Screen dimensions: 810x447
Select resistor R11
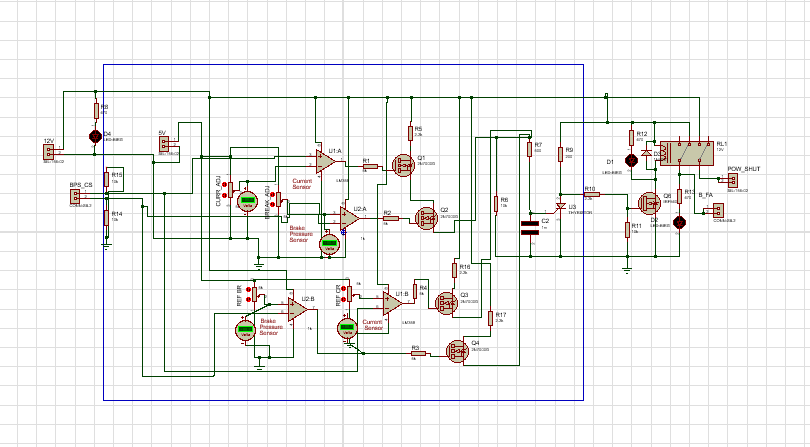click(628, 230)
